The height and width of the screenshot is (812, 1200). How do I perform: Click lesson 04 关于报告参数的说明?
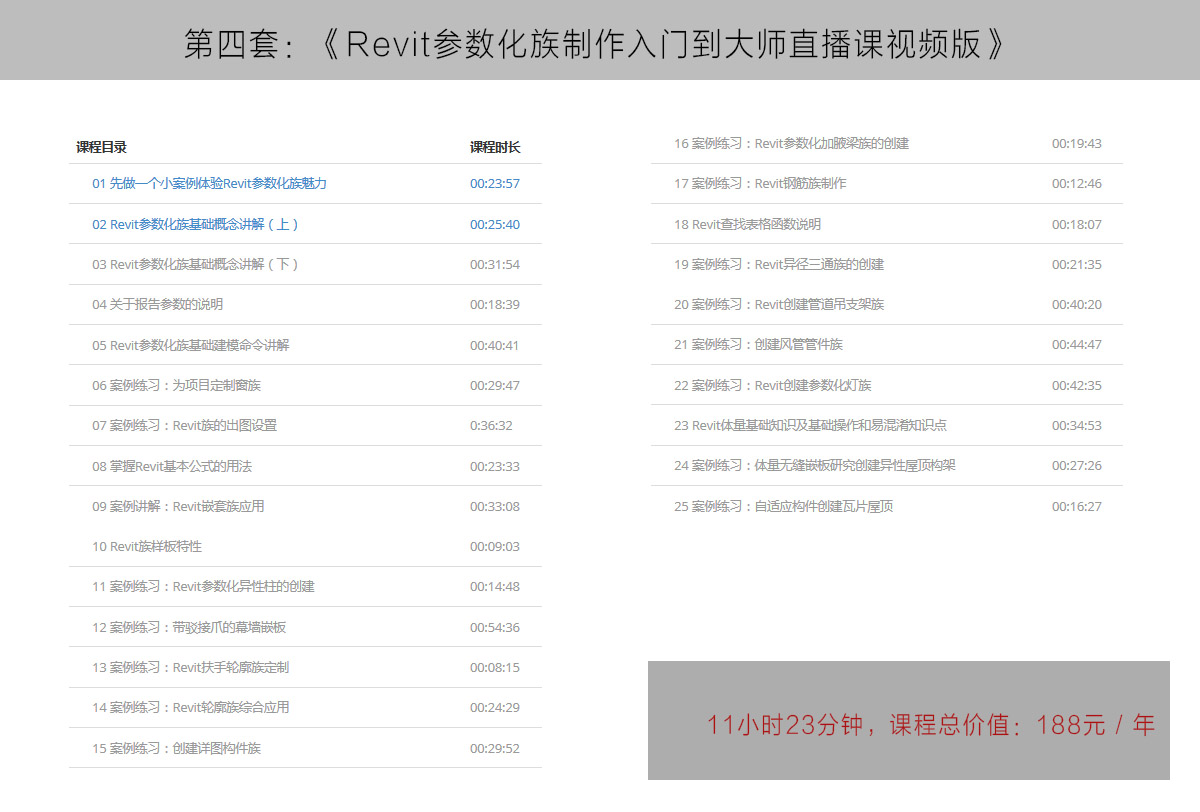tap(157, 305)
